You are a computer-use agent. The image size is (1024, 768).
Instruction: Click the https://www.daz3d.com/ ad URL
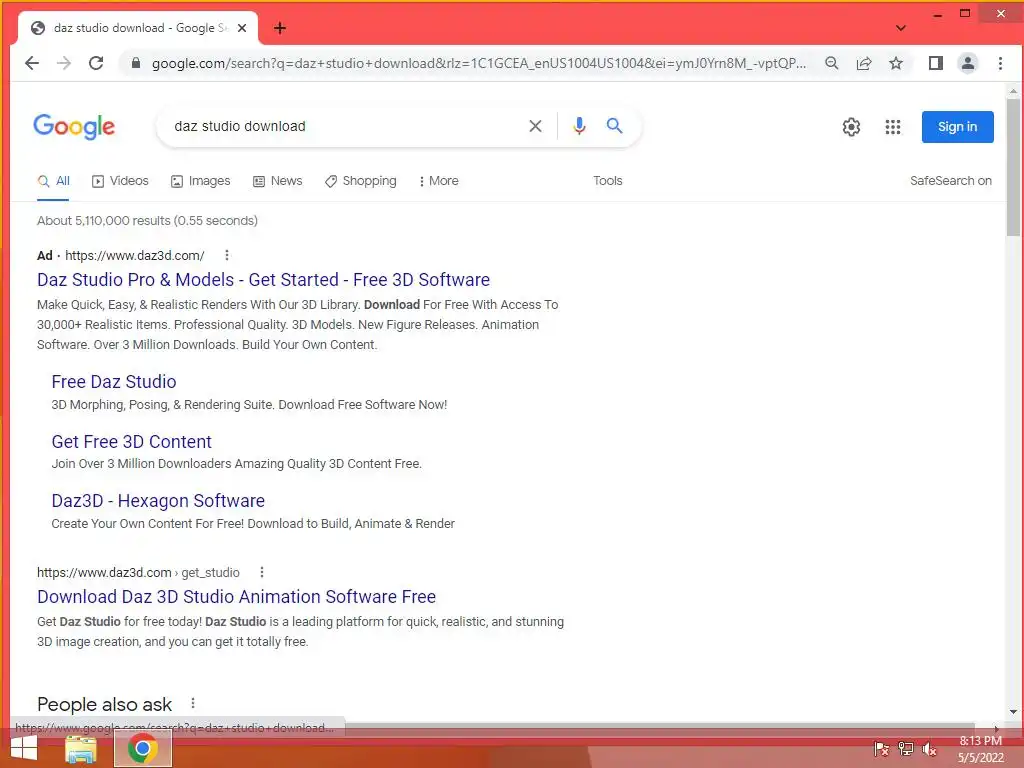pyautogui.click(x=135, y=255)
